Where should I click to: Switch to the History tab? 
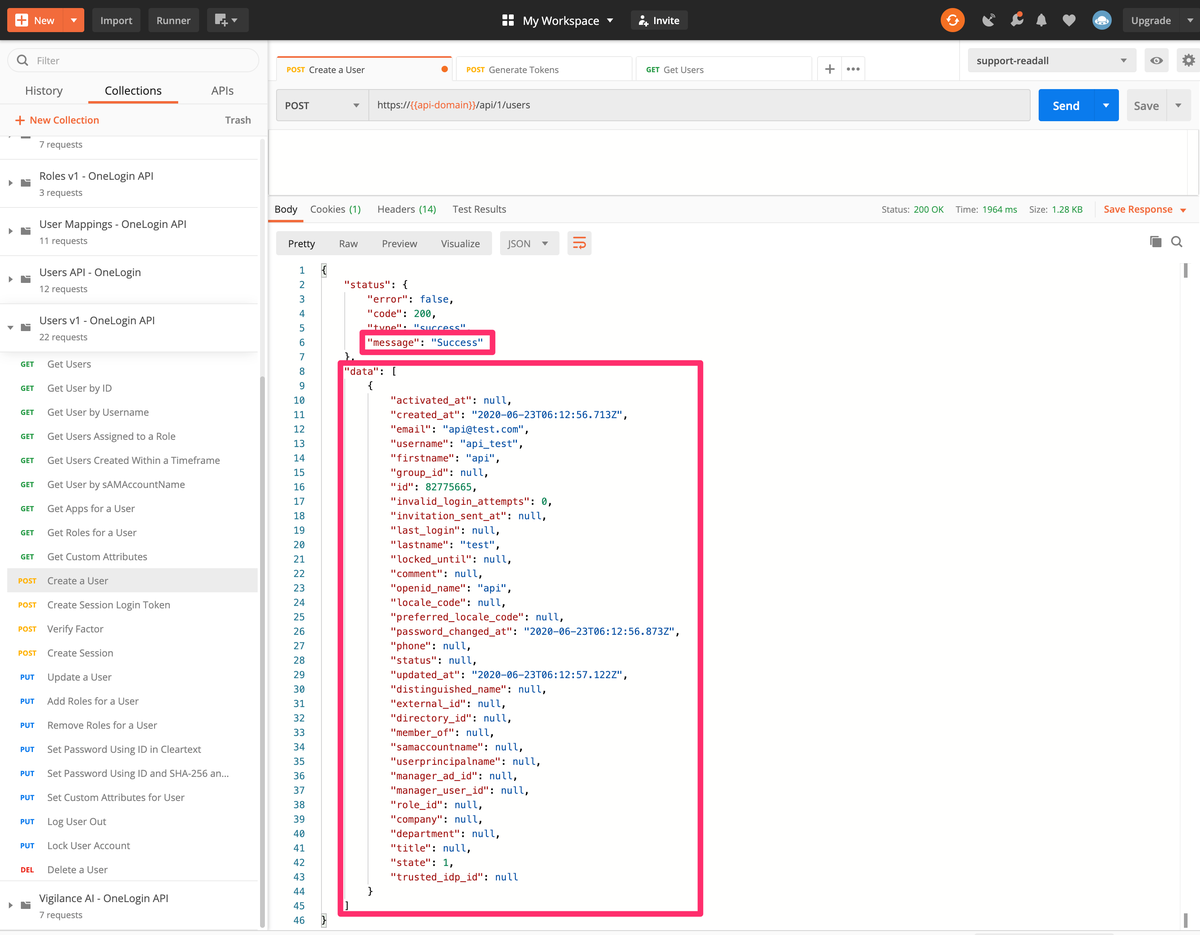pyautogui.click(x=44, y=90)
